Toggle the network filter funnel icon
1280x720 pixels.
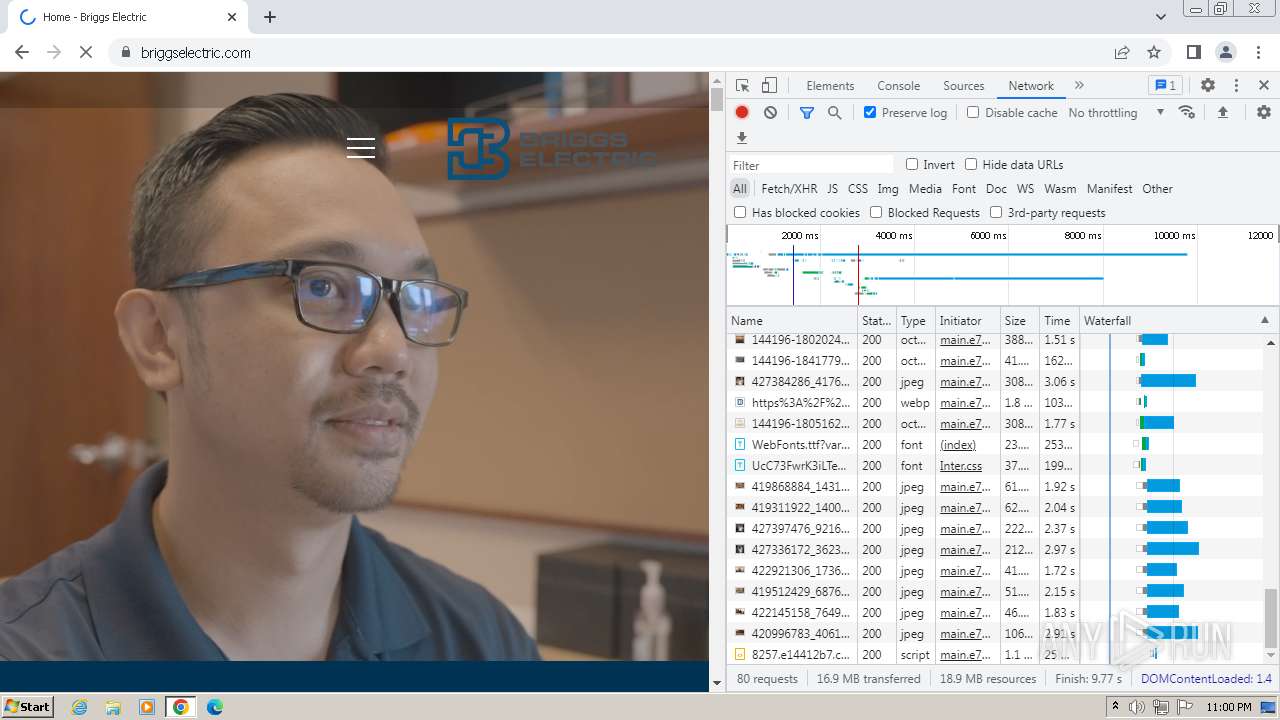pyautogui.click(x=807, y=113)
